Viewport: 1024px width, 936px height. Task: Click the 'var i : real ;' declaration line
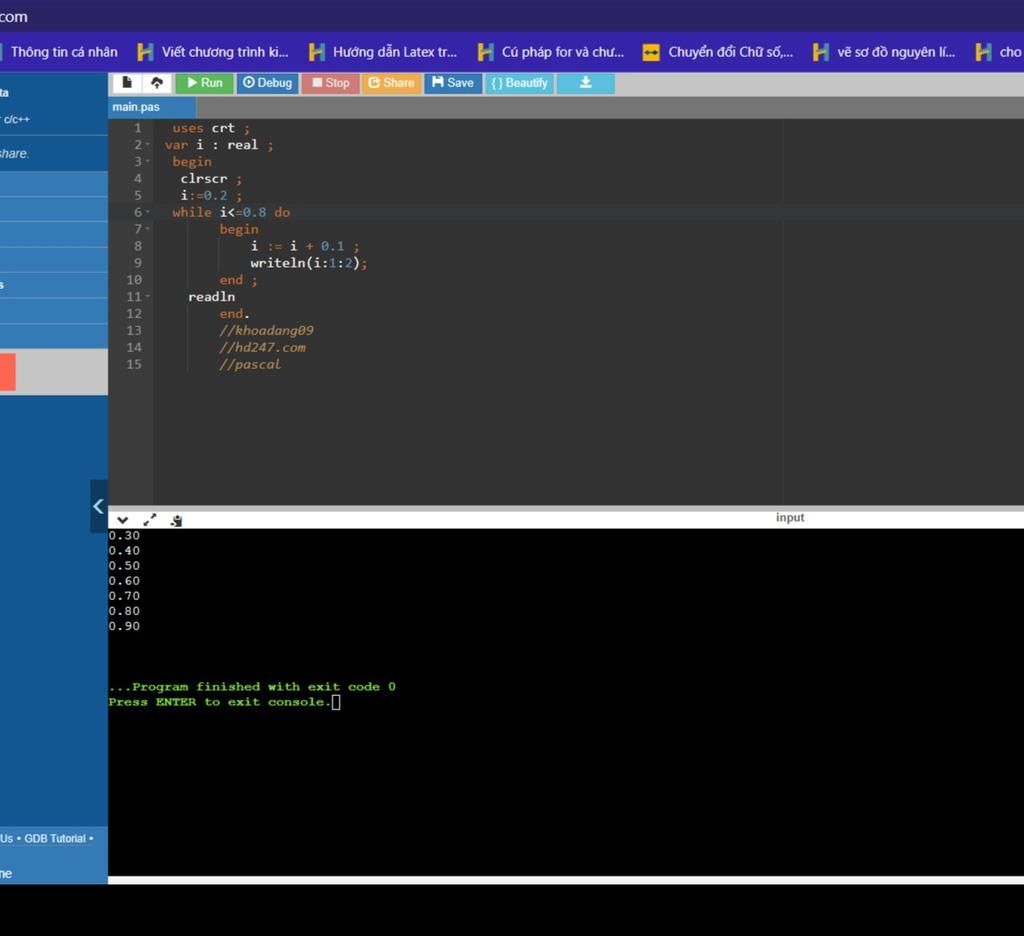[x=219, y=145]
